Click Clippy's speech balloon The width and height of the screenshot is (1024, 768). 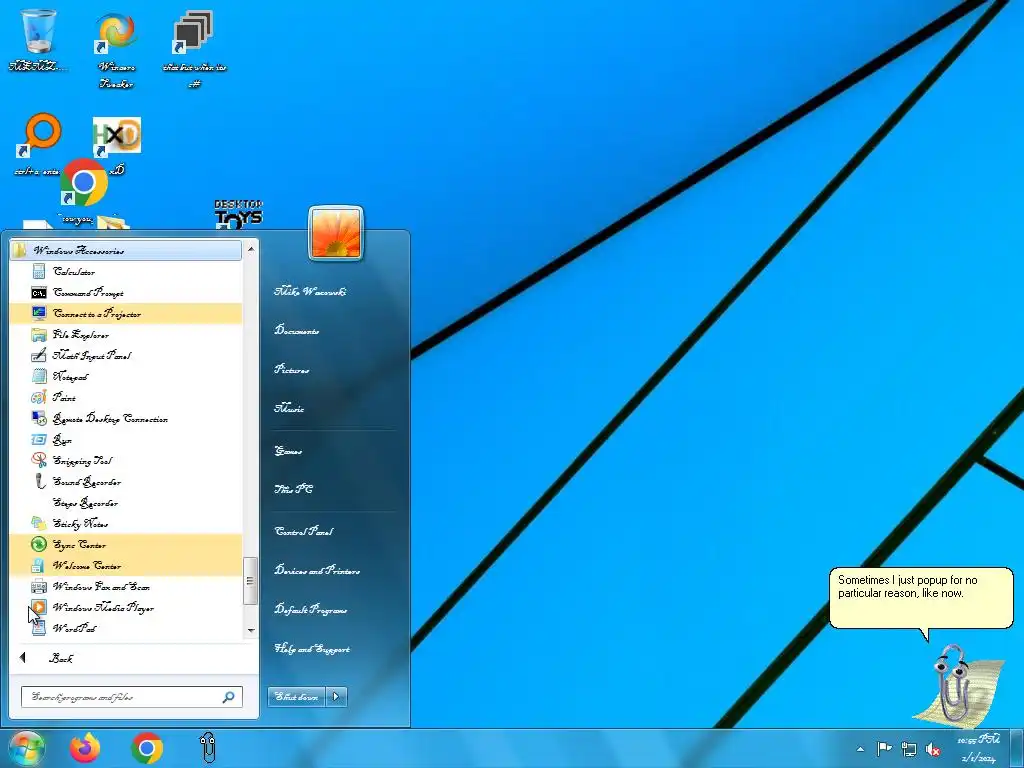921,598
